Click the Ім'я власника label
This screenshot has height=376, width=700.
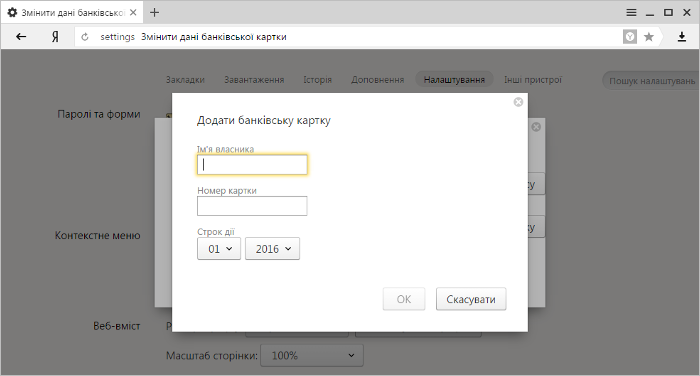(x=225, y=149)
